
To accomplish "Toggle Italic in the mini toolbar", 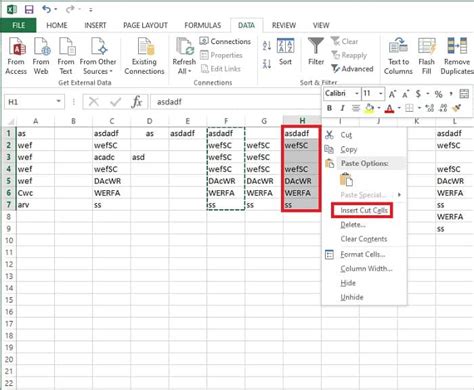I will tap(342, 108).
